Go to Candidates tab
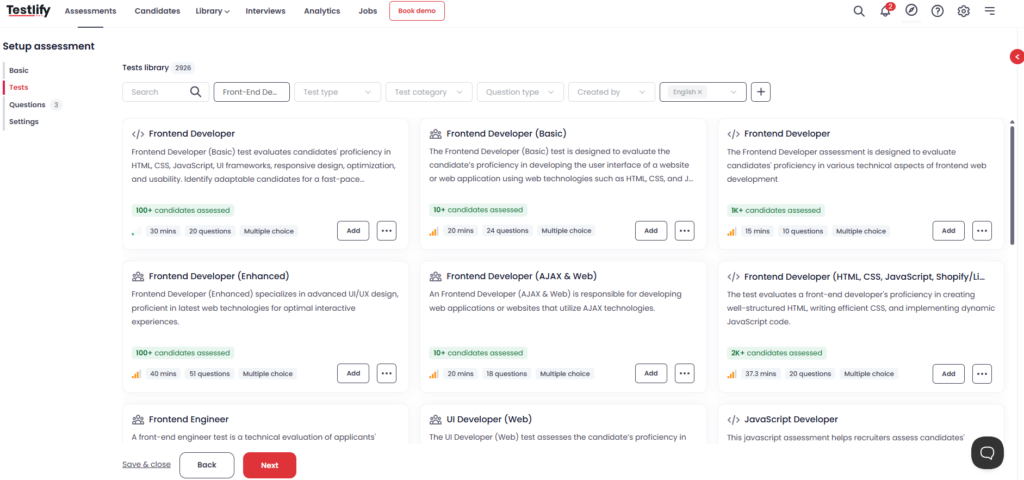The height and width of the screenshot is (480, 1024). [x=157, y=11]
